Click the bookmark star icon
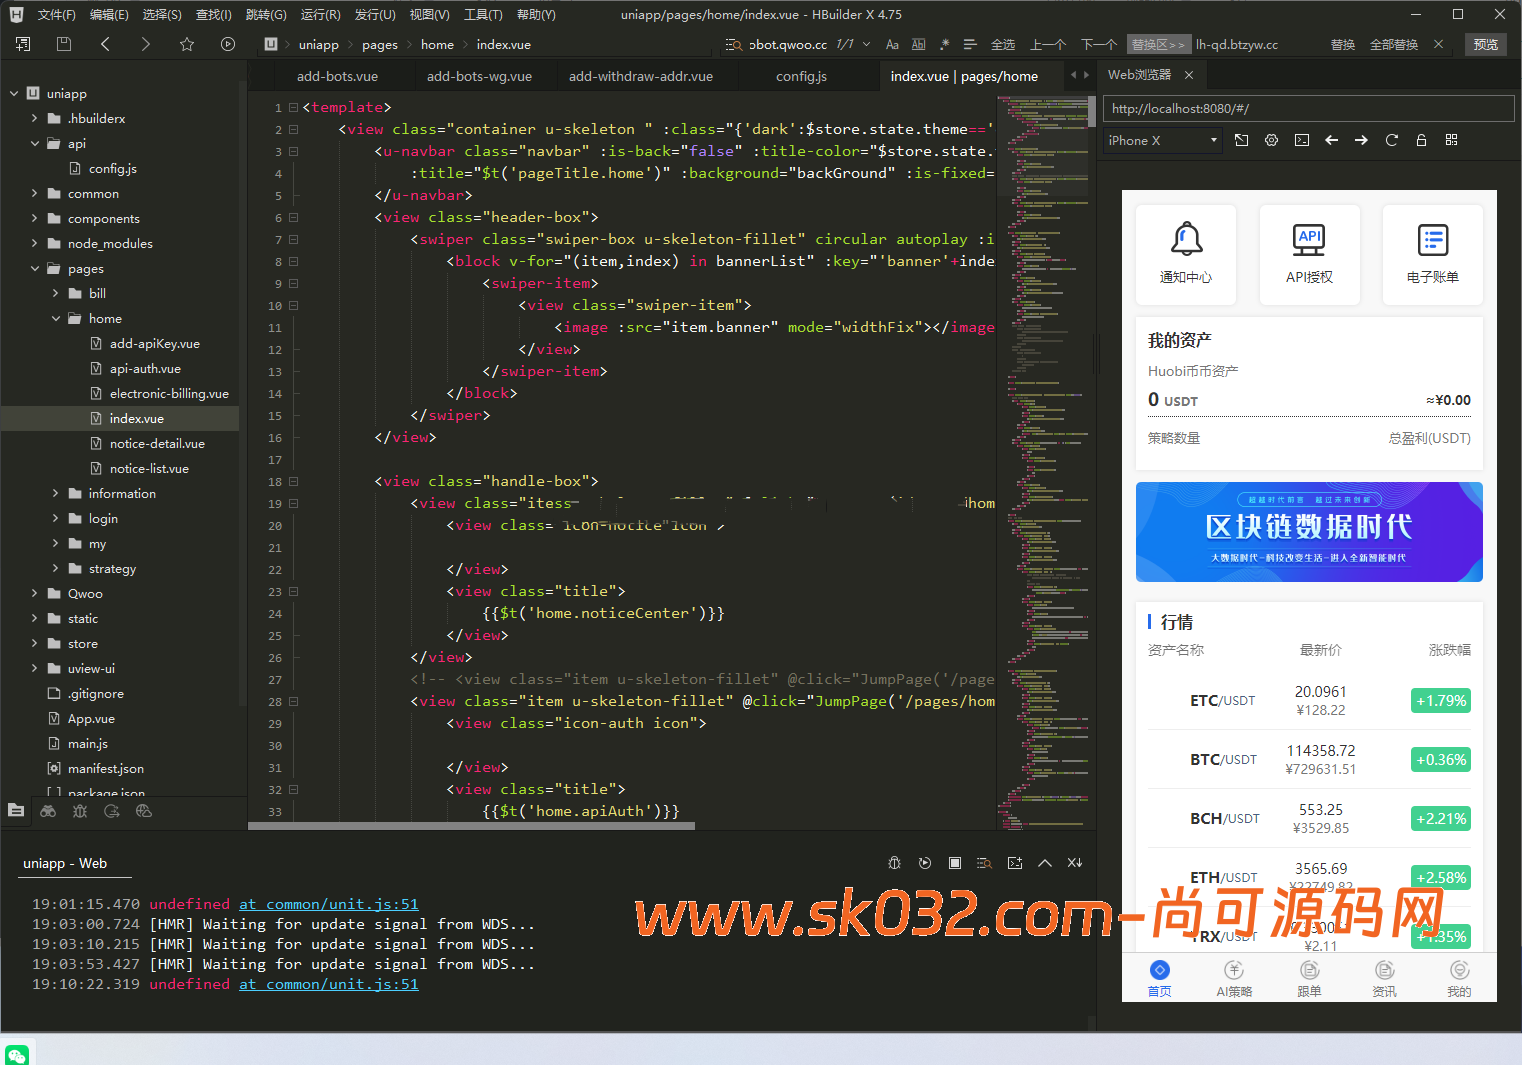The width and height of the screenshot is (1522, 1065). (x=187, y=44)
